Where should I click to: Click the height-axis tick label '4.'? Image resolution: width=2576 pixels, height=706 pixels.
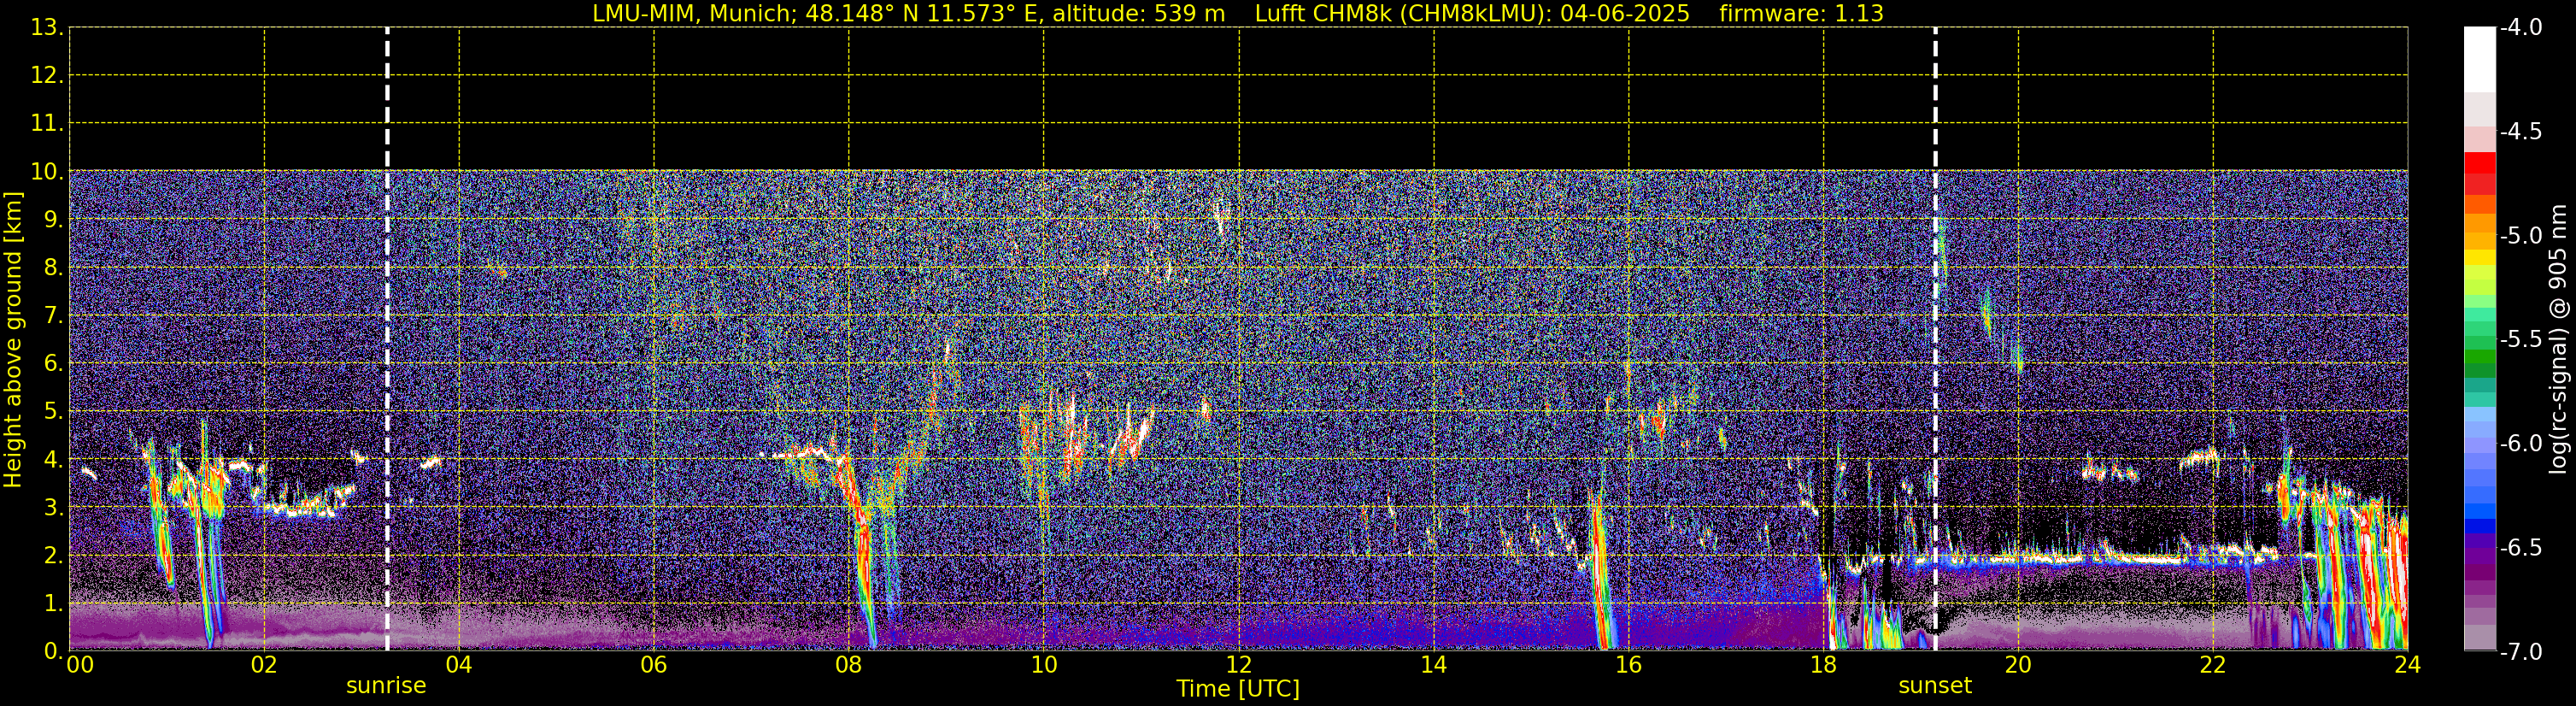coord(53,459)
